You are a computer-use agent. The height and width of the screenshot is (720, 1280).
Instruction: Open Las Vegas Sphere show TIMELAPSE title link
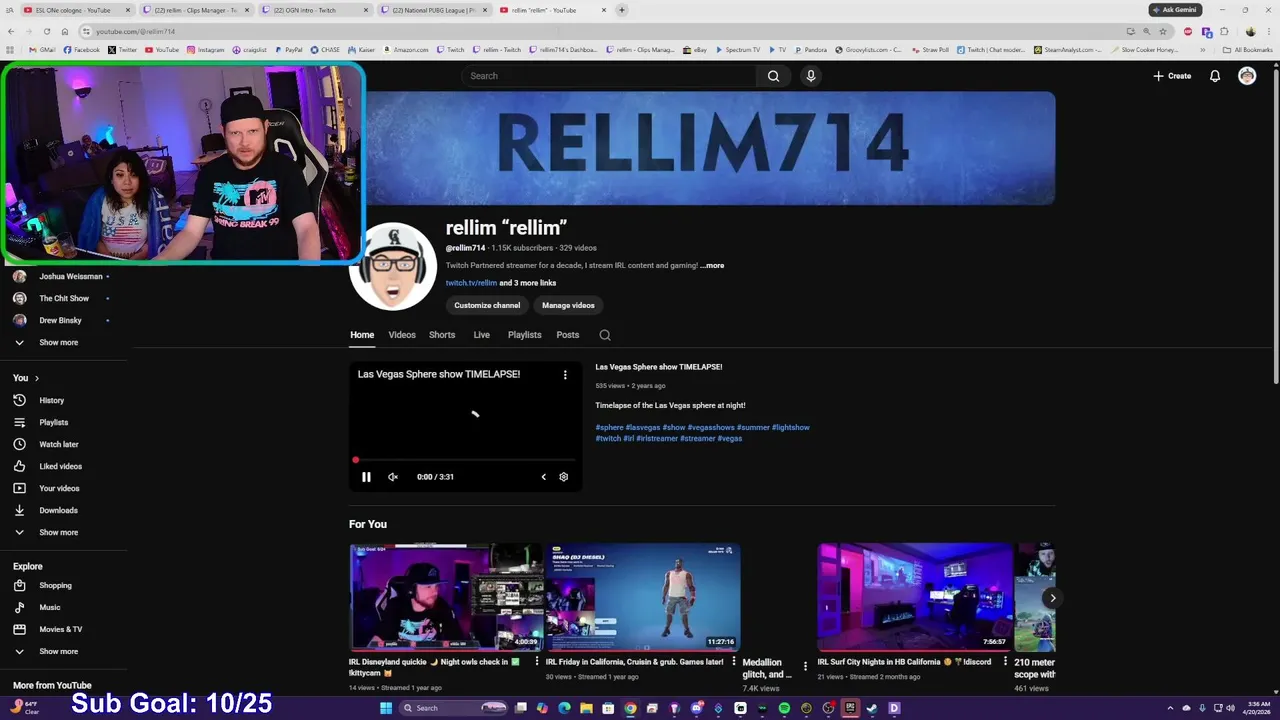pyautogui.click(x=659, y=367)
